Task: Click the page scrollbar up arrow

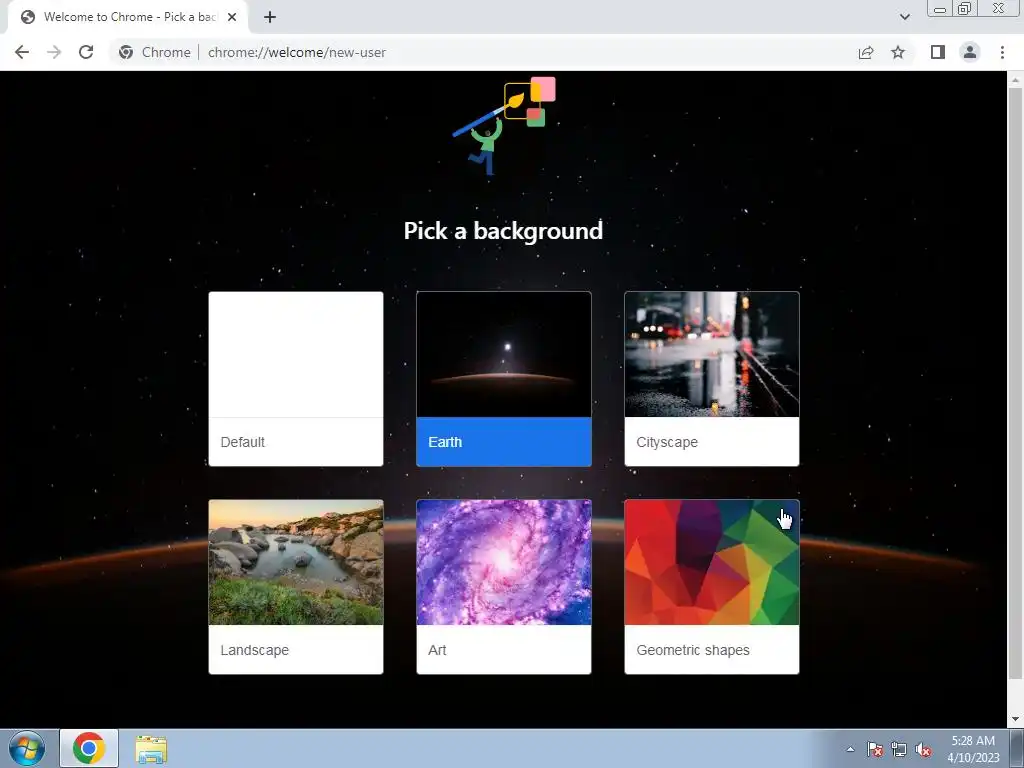Action: tap(1015, 80)
